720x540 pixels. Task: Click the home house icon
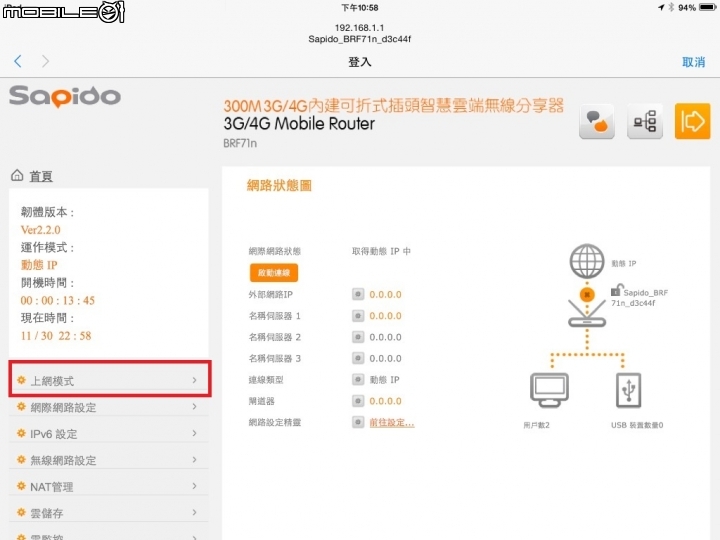pyautogui.click(x=17, y=175)
